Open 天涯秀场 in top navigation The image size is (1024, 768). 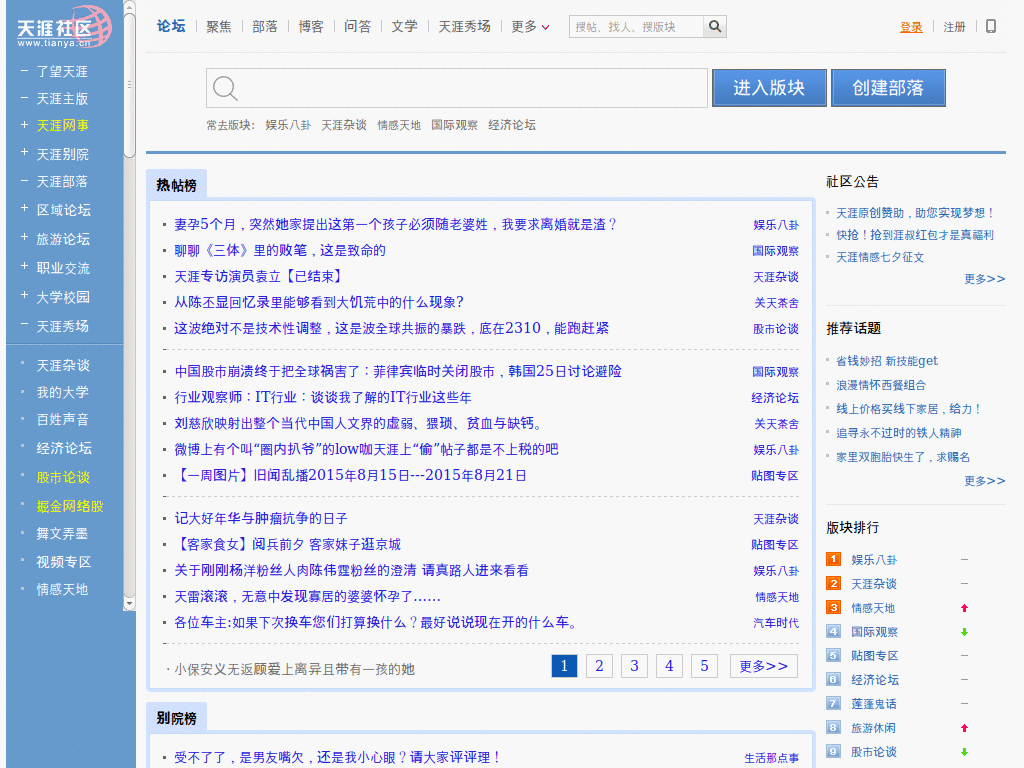click(464, 27)
